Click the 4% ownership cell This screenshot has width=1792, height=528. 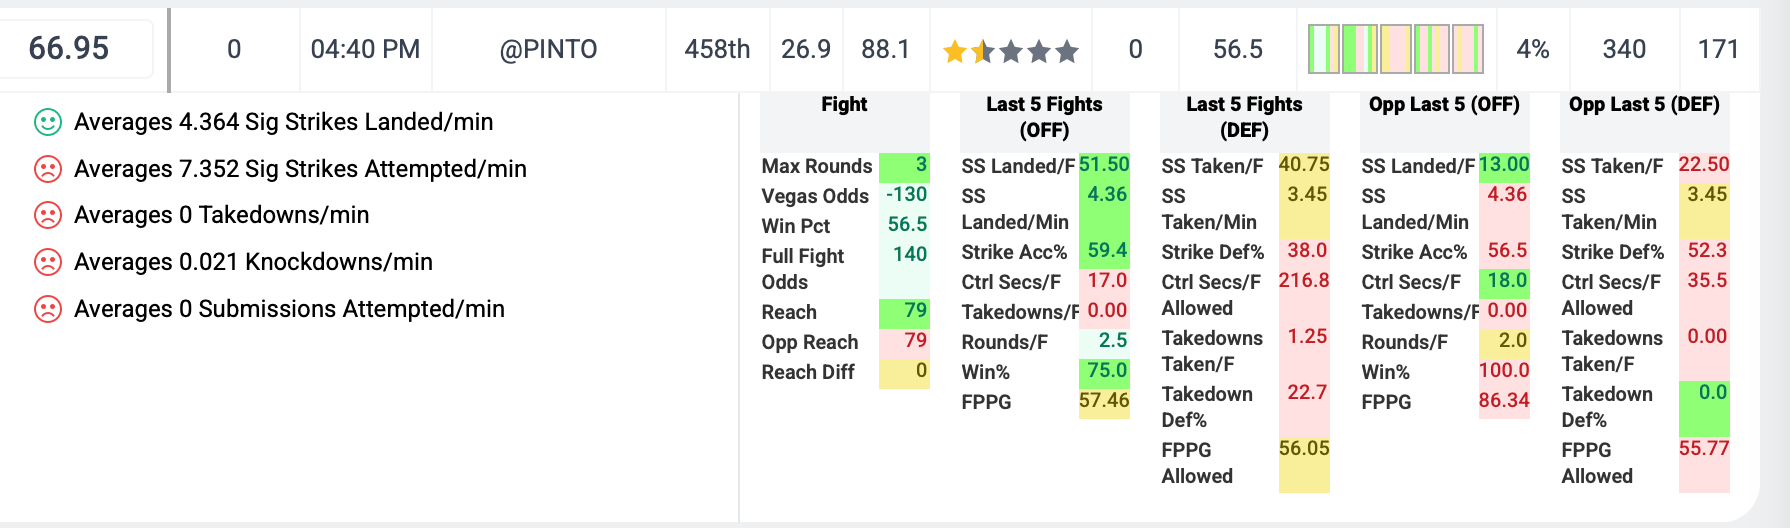tap(1533, 49)
